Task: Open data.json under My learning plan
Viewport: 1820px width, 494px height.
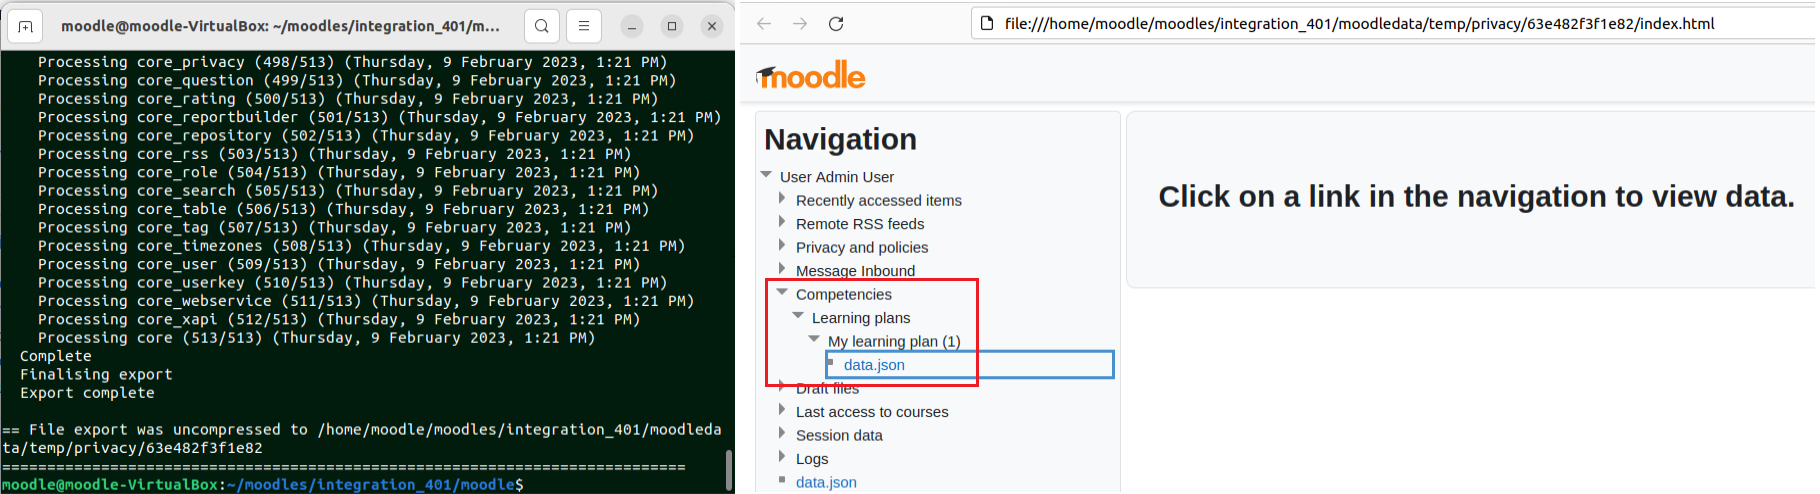Action: (874, 365)
